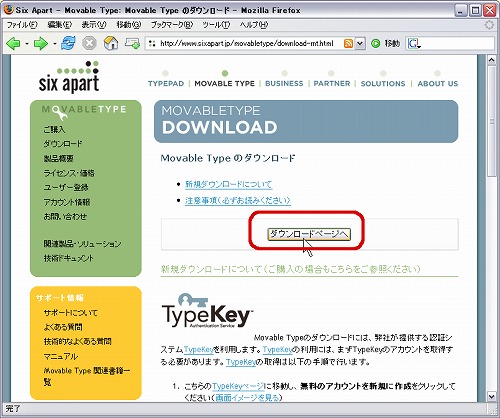
Task: Click Movable Type 関連書籍一覧 link
Action: [x=87, y=376]
